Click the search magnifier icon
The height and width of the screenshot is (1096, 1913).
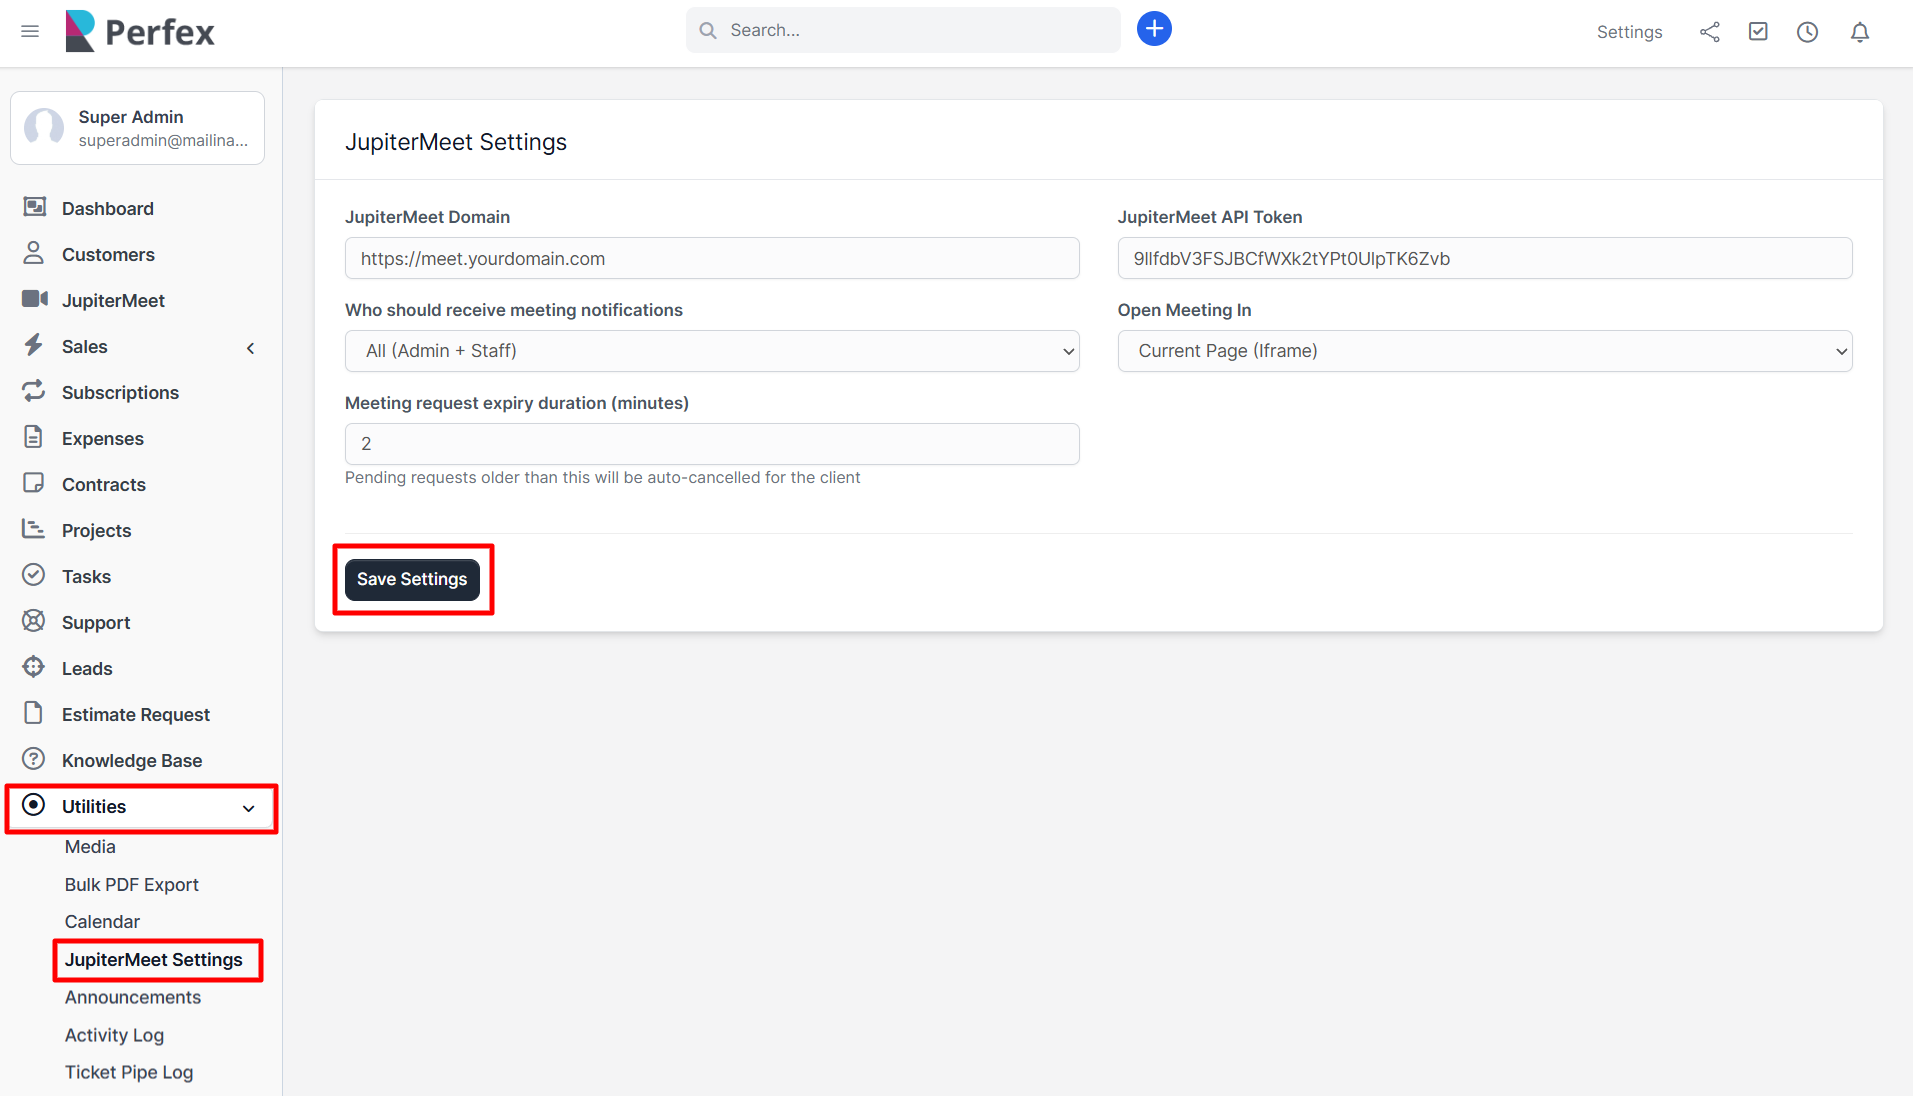(708, 30)
